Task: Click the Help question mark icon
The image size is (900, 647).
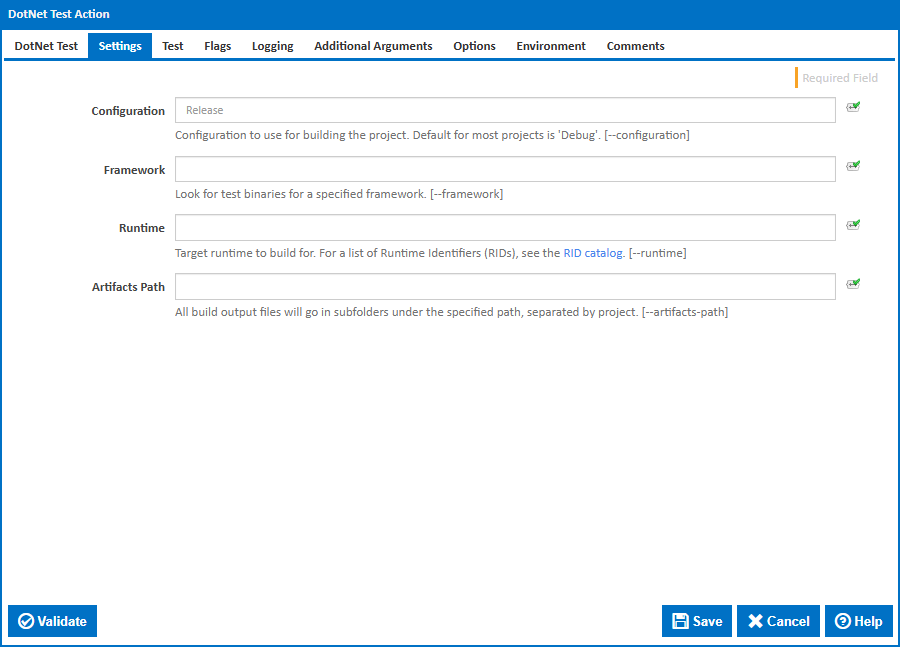Action: [x=843, y=621]
